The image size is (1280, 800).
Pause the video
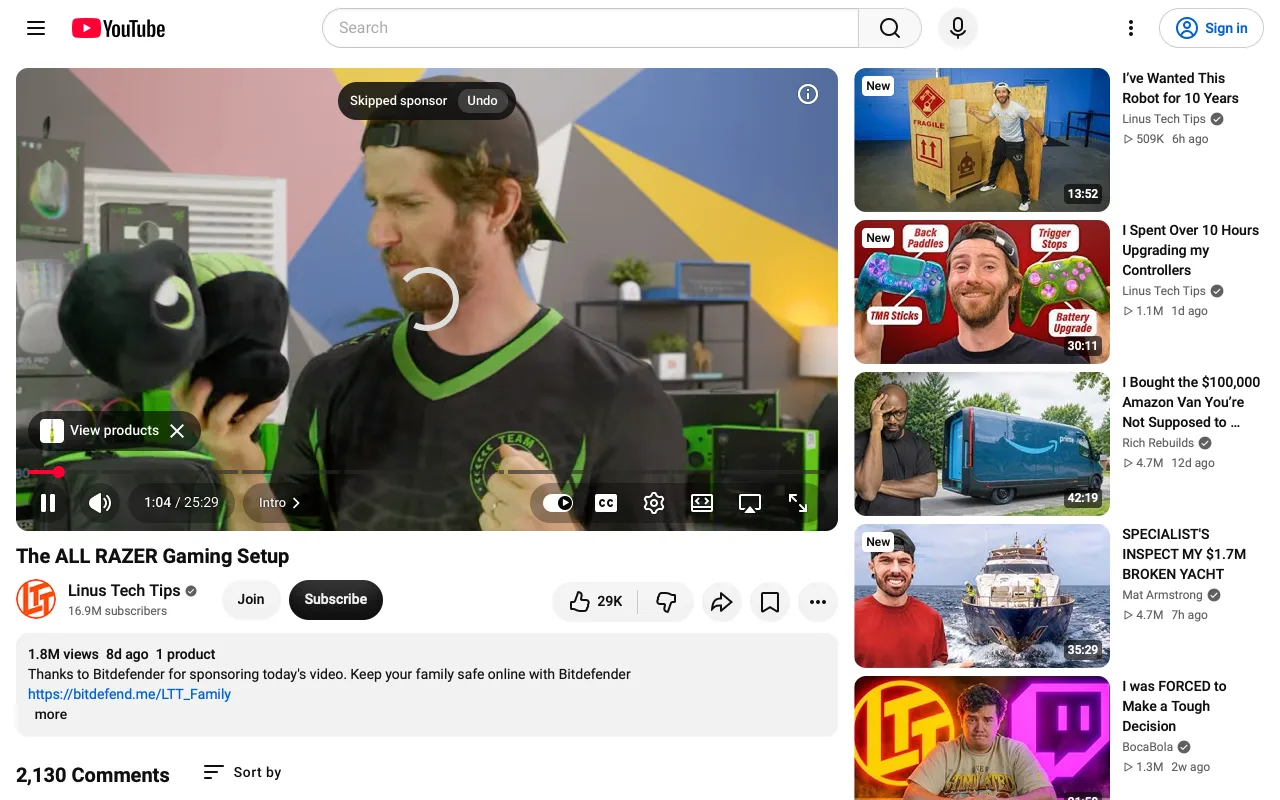coord(48,503)
